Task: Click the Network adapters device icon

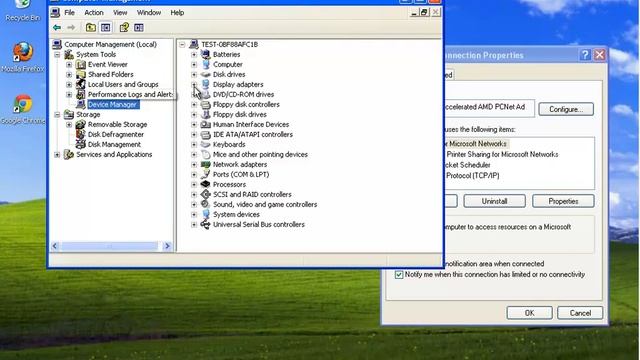Action: (x=206, y=164)
